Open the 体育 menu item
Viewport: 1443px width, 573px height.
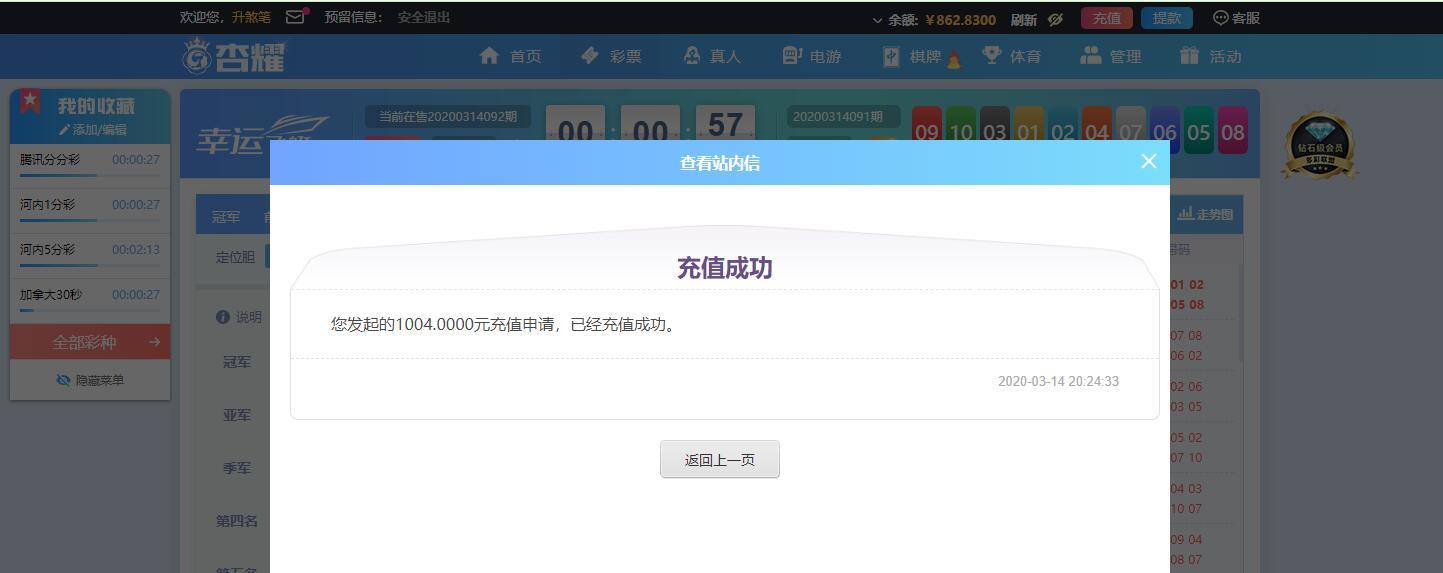[1026, 57]
